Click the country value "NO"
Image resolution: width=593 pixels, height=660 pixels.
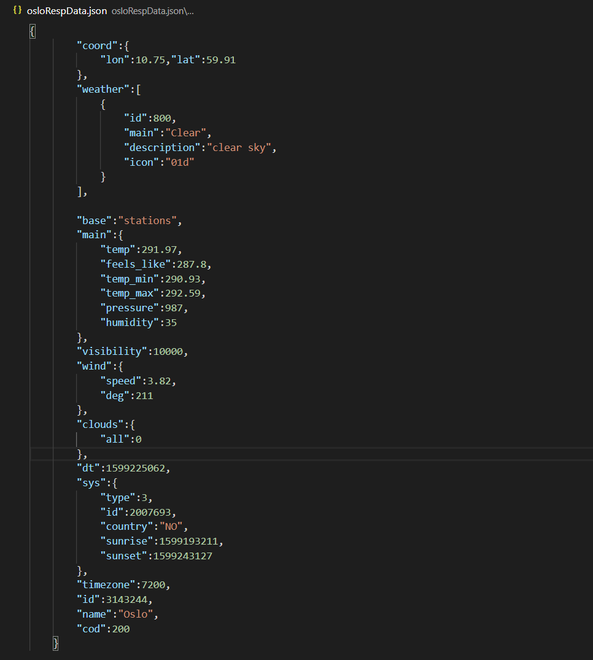click(171, 527)
